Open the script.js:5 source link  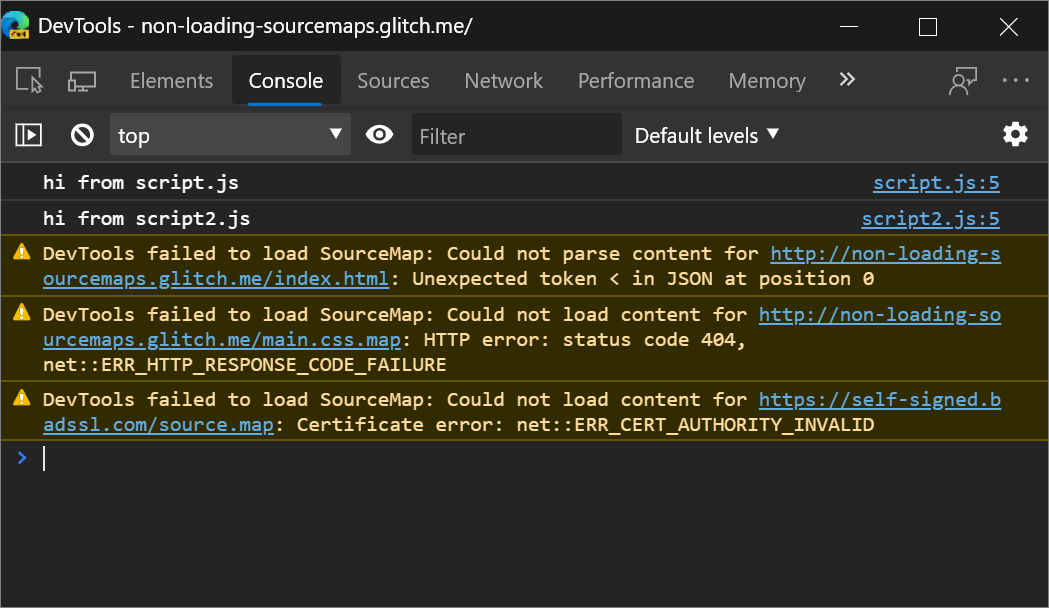(x=936, y=182)
